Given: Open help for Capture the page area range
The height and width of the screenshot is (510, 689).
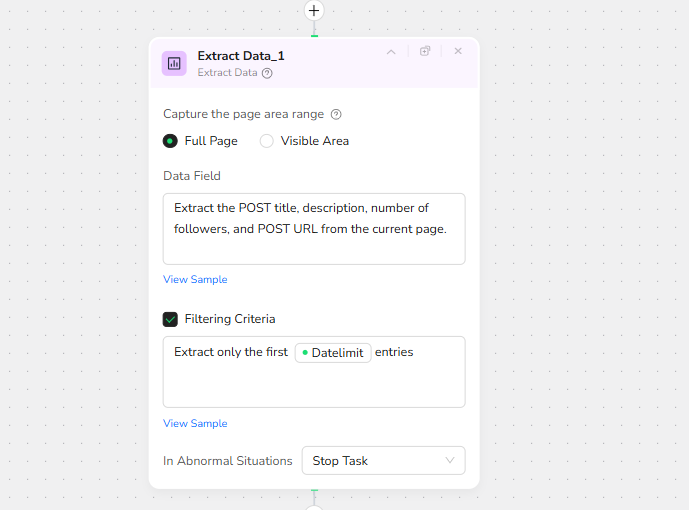Looking at the screenshot, I should [x=336, y=115].
